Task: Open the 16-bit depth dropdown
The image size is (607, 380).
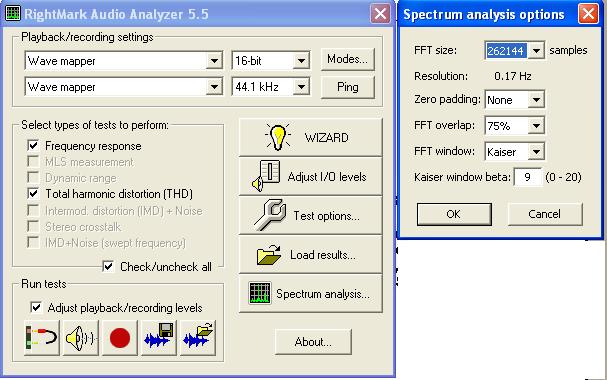Action: (301, 61)
